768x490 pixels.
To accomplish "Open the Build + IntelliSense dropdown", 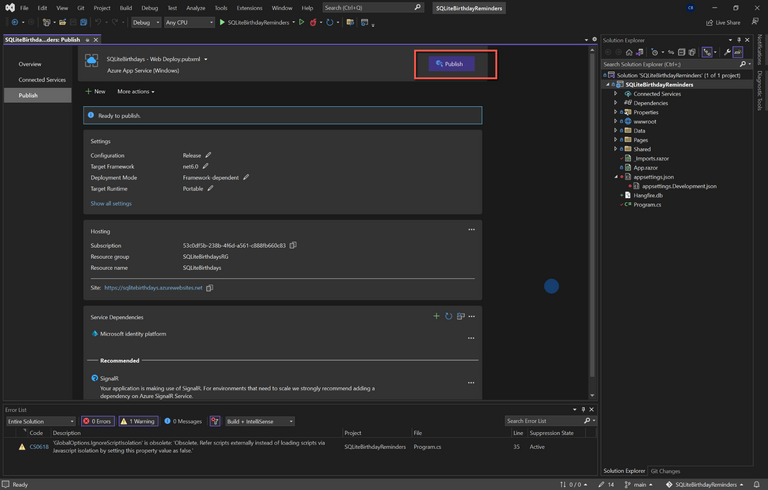I will pyautogui.click(x=260, y=421).
